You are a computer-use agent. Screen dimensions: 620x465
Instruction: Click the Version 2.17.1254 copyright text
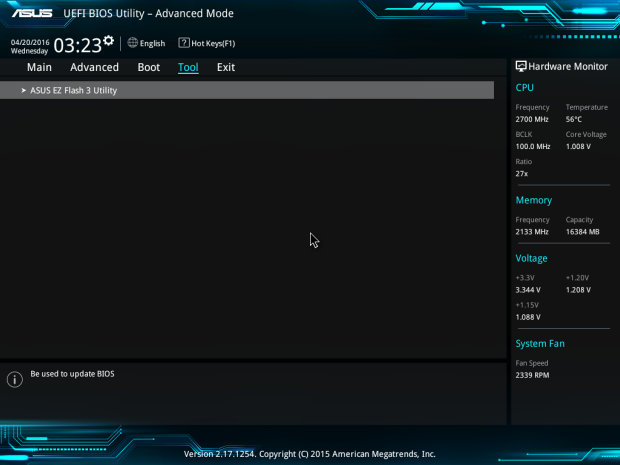(x=310, y=454)
